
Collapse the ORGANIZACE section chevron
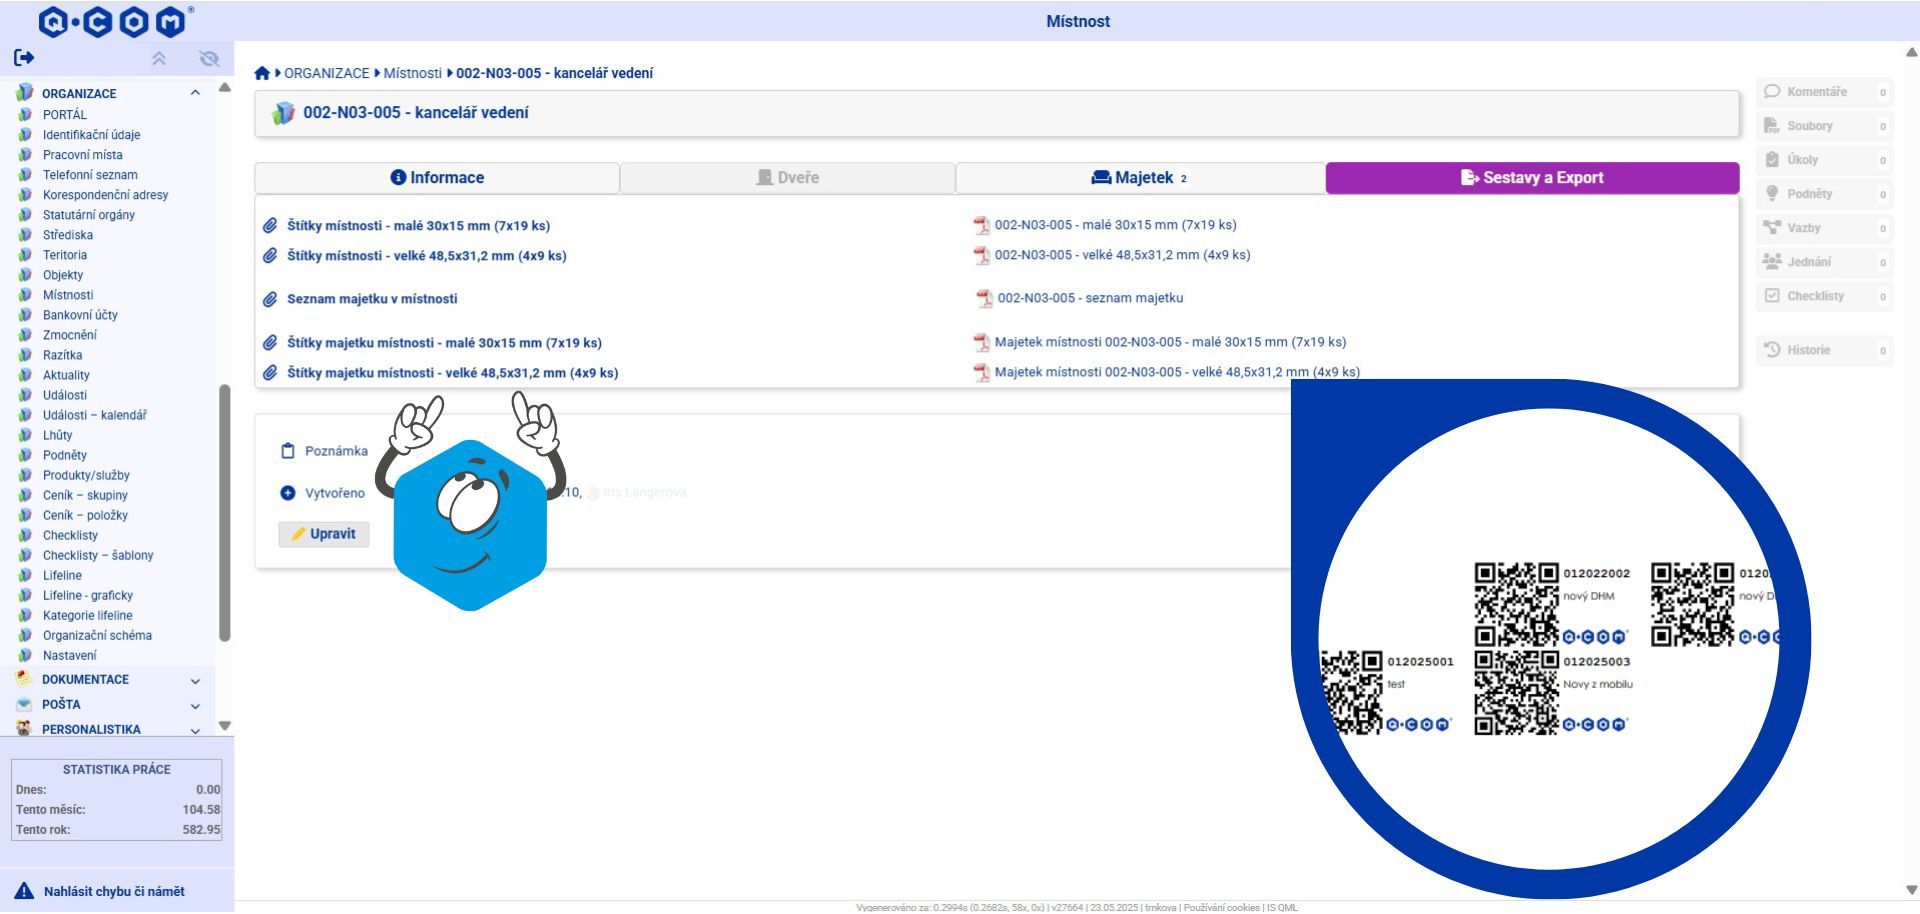tap(195, 93)
